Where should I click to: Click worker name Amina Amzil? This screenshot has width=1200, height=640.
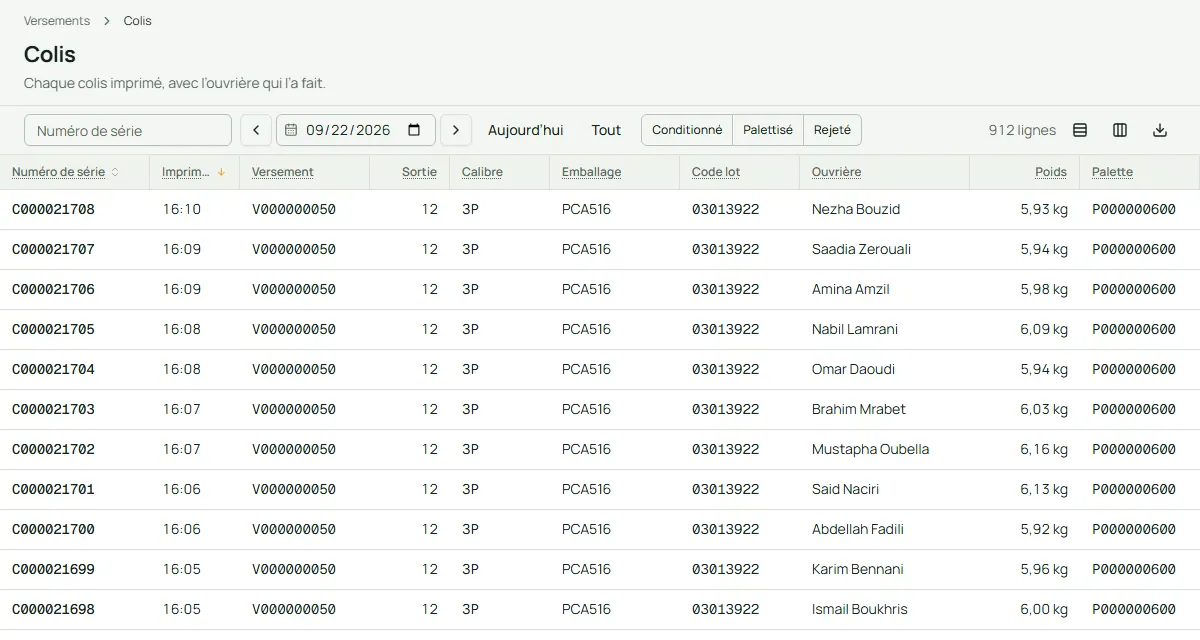(x=850, y=290)
